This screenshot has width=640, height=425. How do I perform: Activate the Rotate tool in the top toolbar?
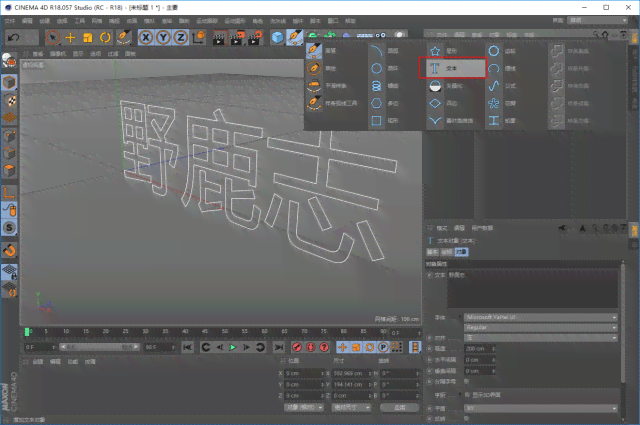coord(105,38)
